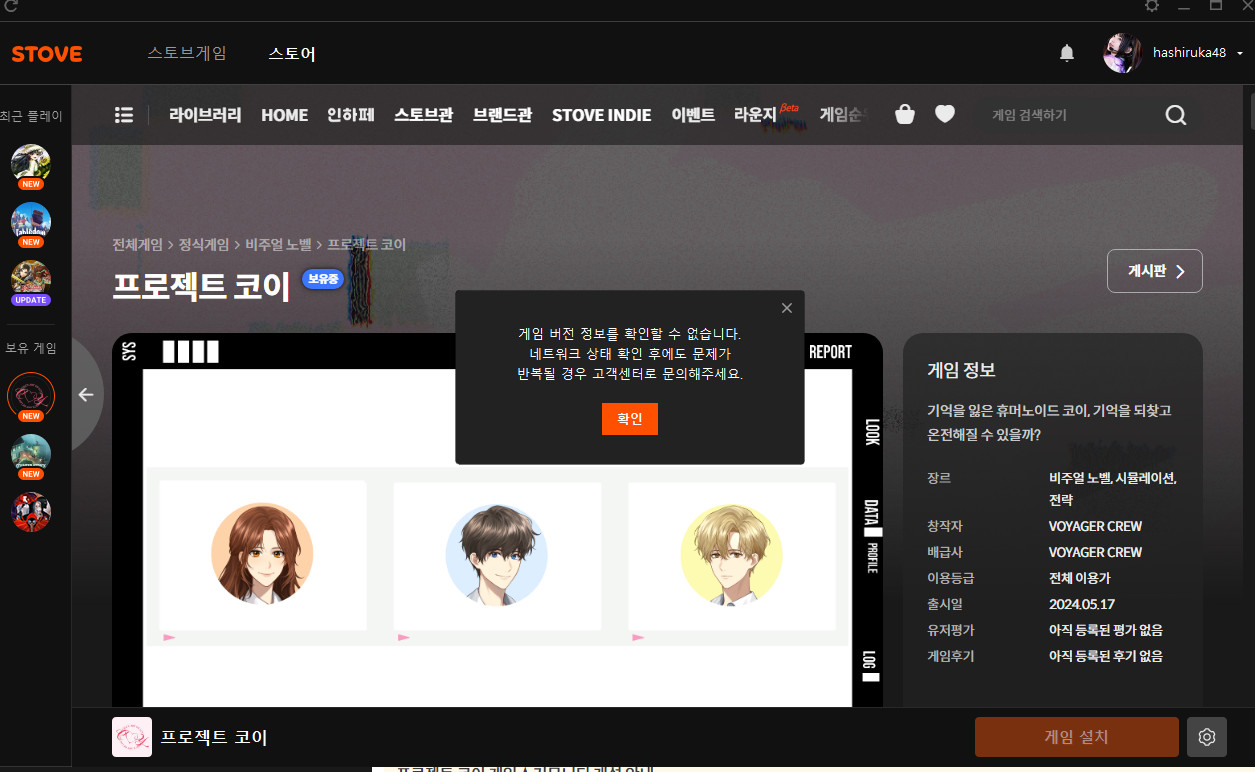This screenshot has height=772, width=1255.
Task: Open the client settings gear in the title bar
Action: click(1152, 6)
